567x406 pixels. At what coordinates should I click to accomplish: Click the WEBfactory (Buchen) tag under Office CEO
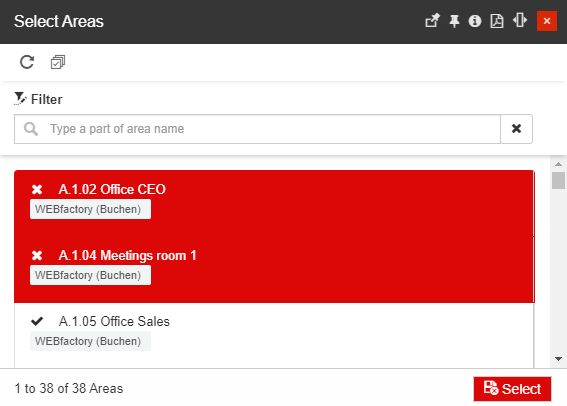[90, 209]
